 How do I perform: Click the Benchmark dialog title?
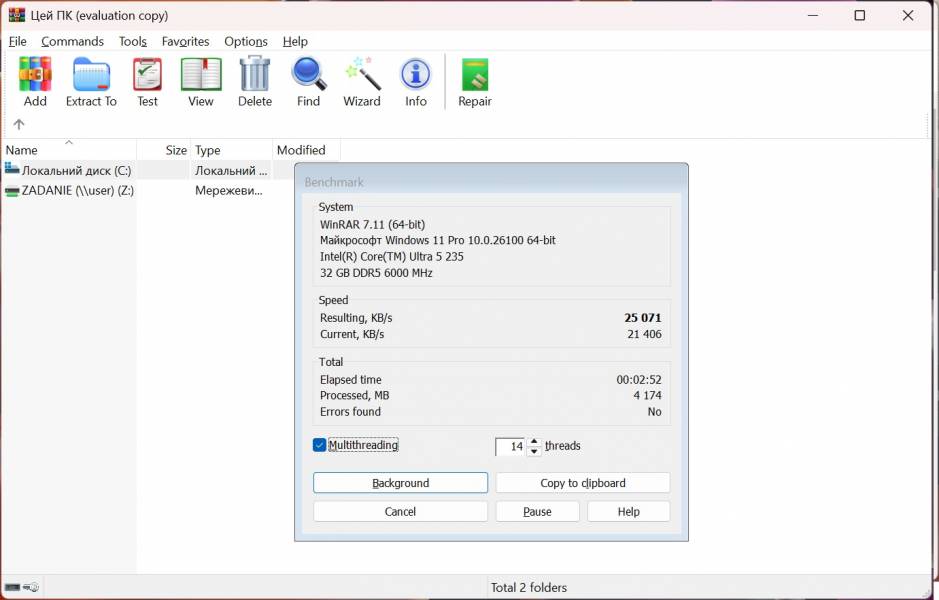(334, 182)
